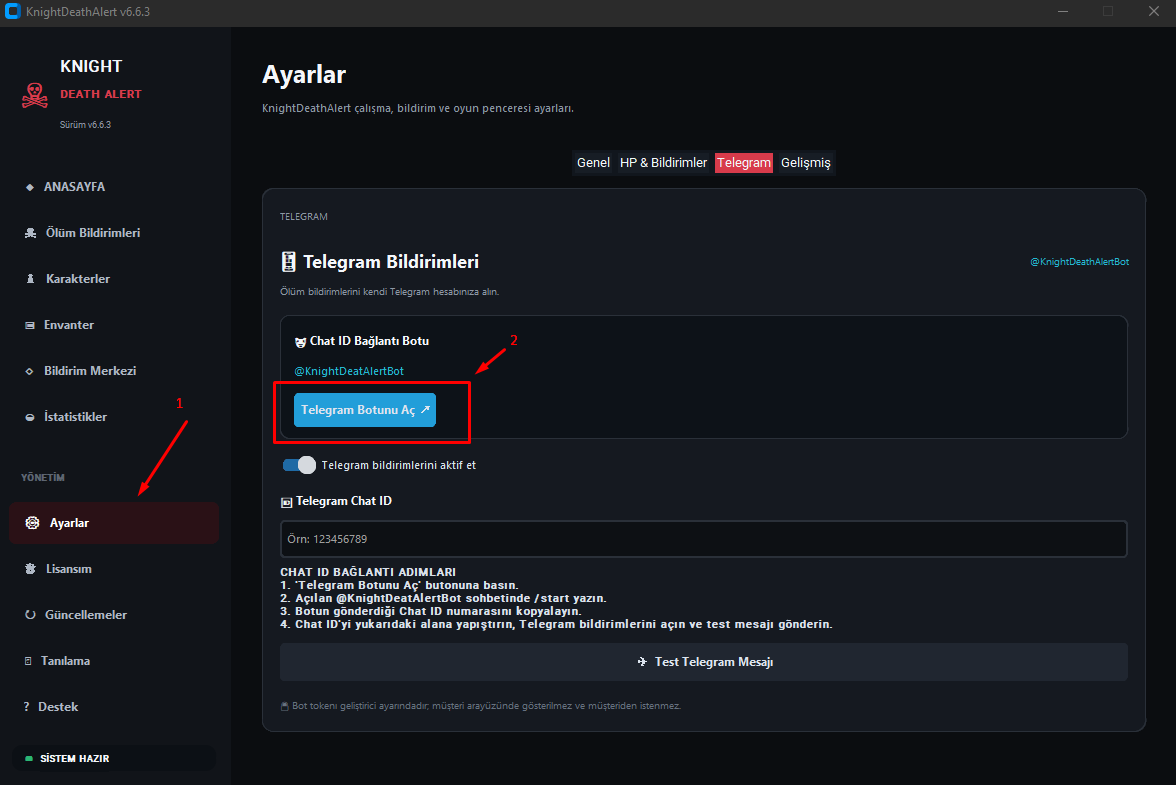Image resolution: width=1176 pixels, height=785 pixels.
Task: Select the Telegram tab
Action: (743, 163)
